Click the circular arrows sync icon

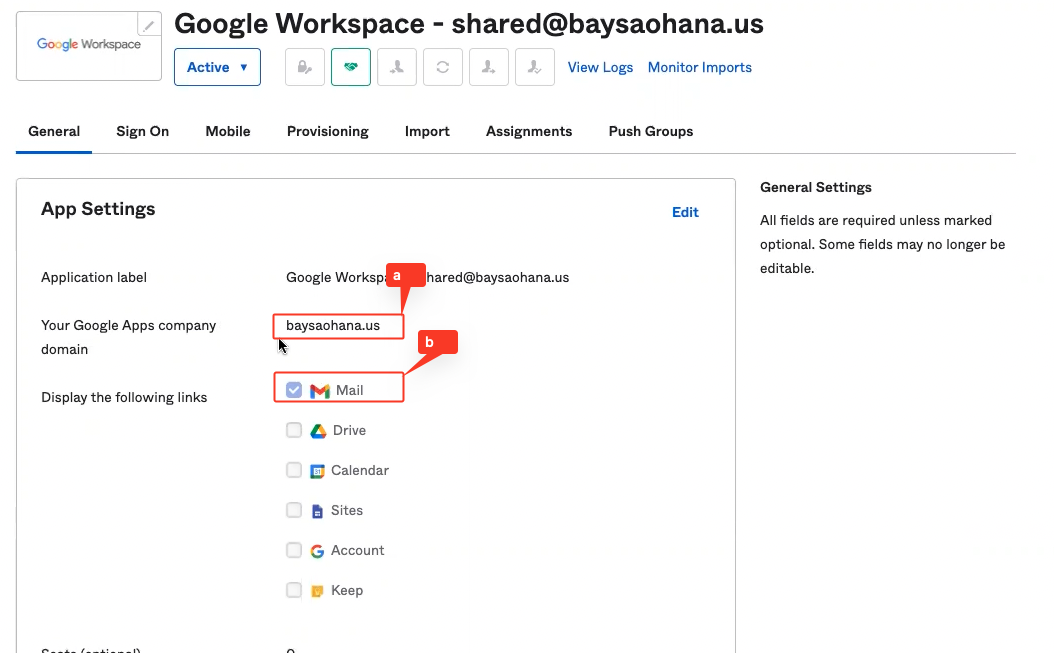coord(443,67)
